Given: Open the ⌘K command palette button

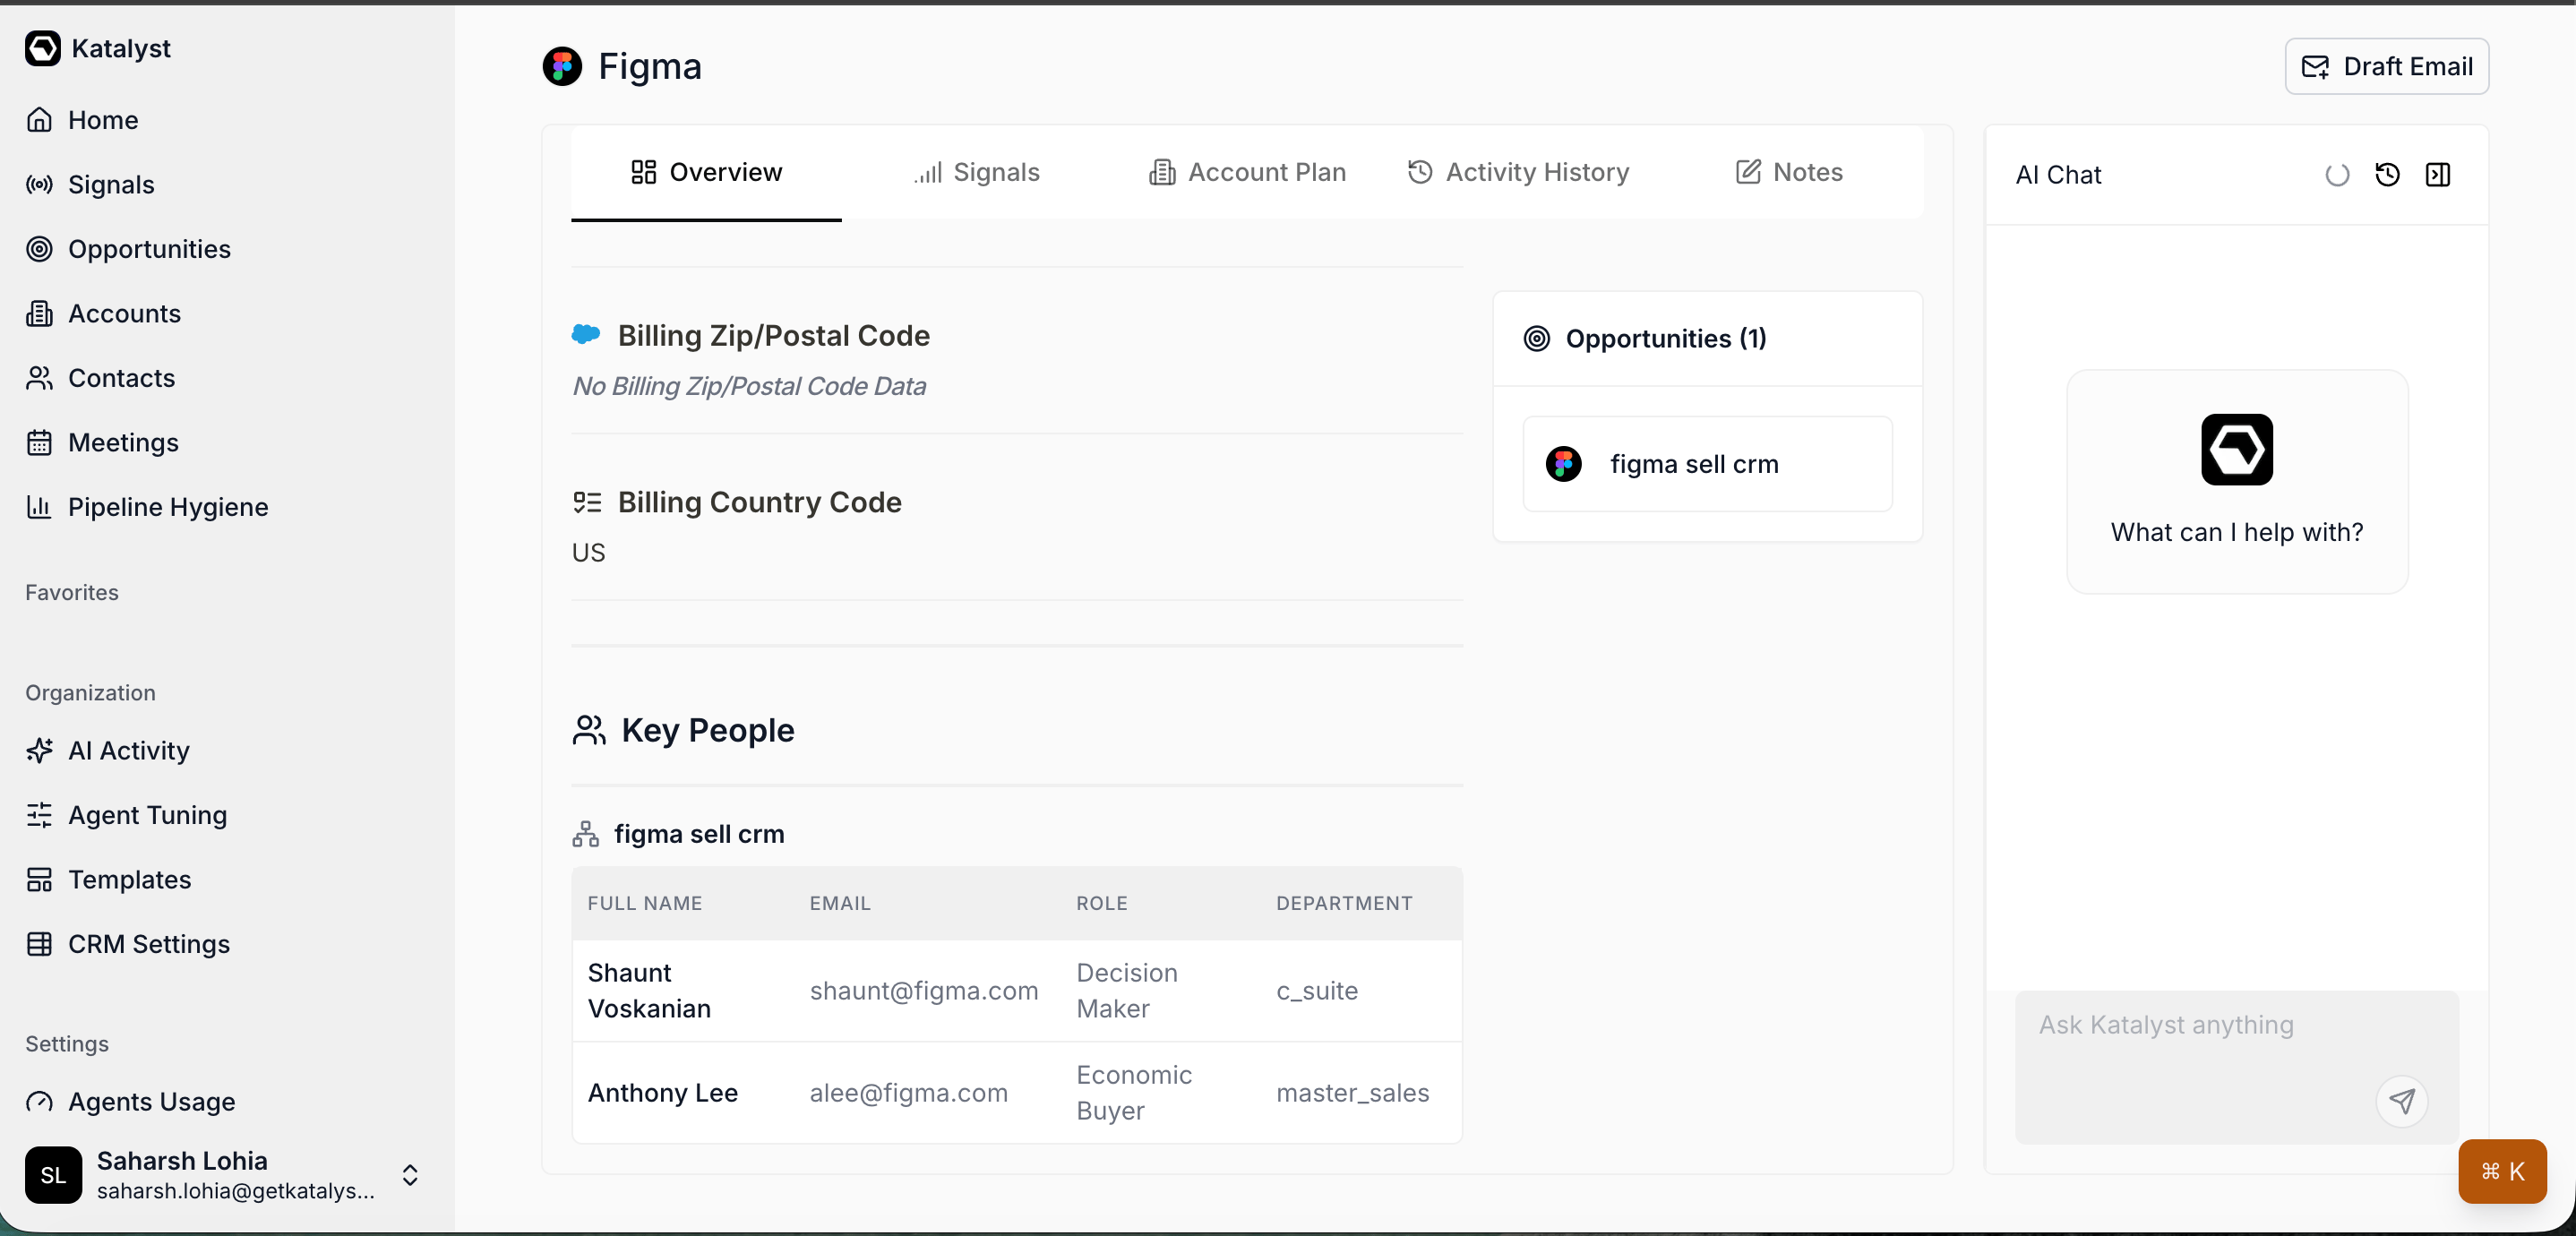Looking at the screenshot, I should (x=2502, y=1171).
